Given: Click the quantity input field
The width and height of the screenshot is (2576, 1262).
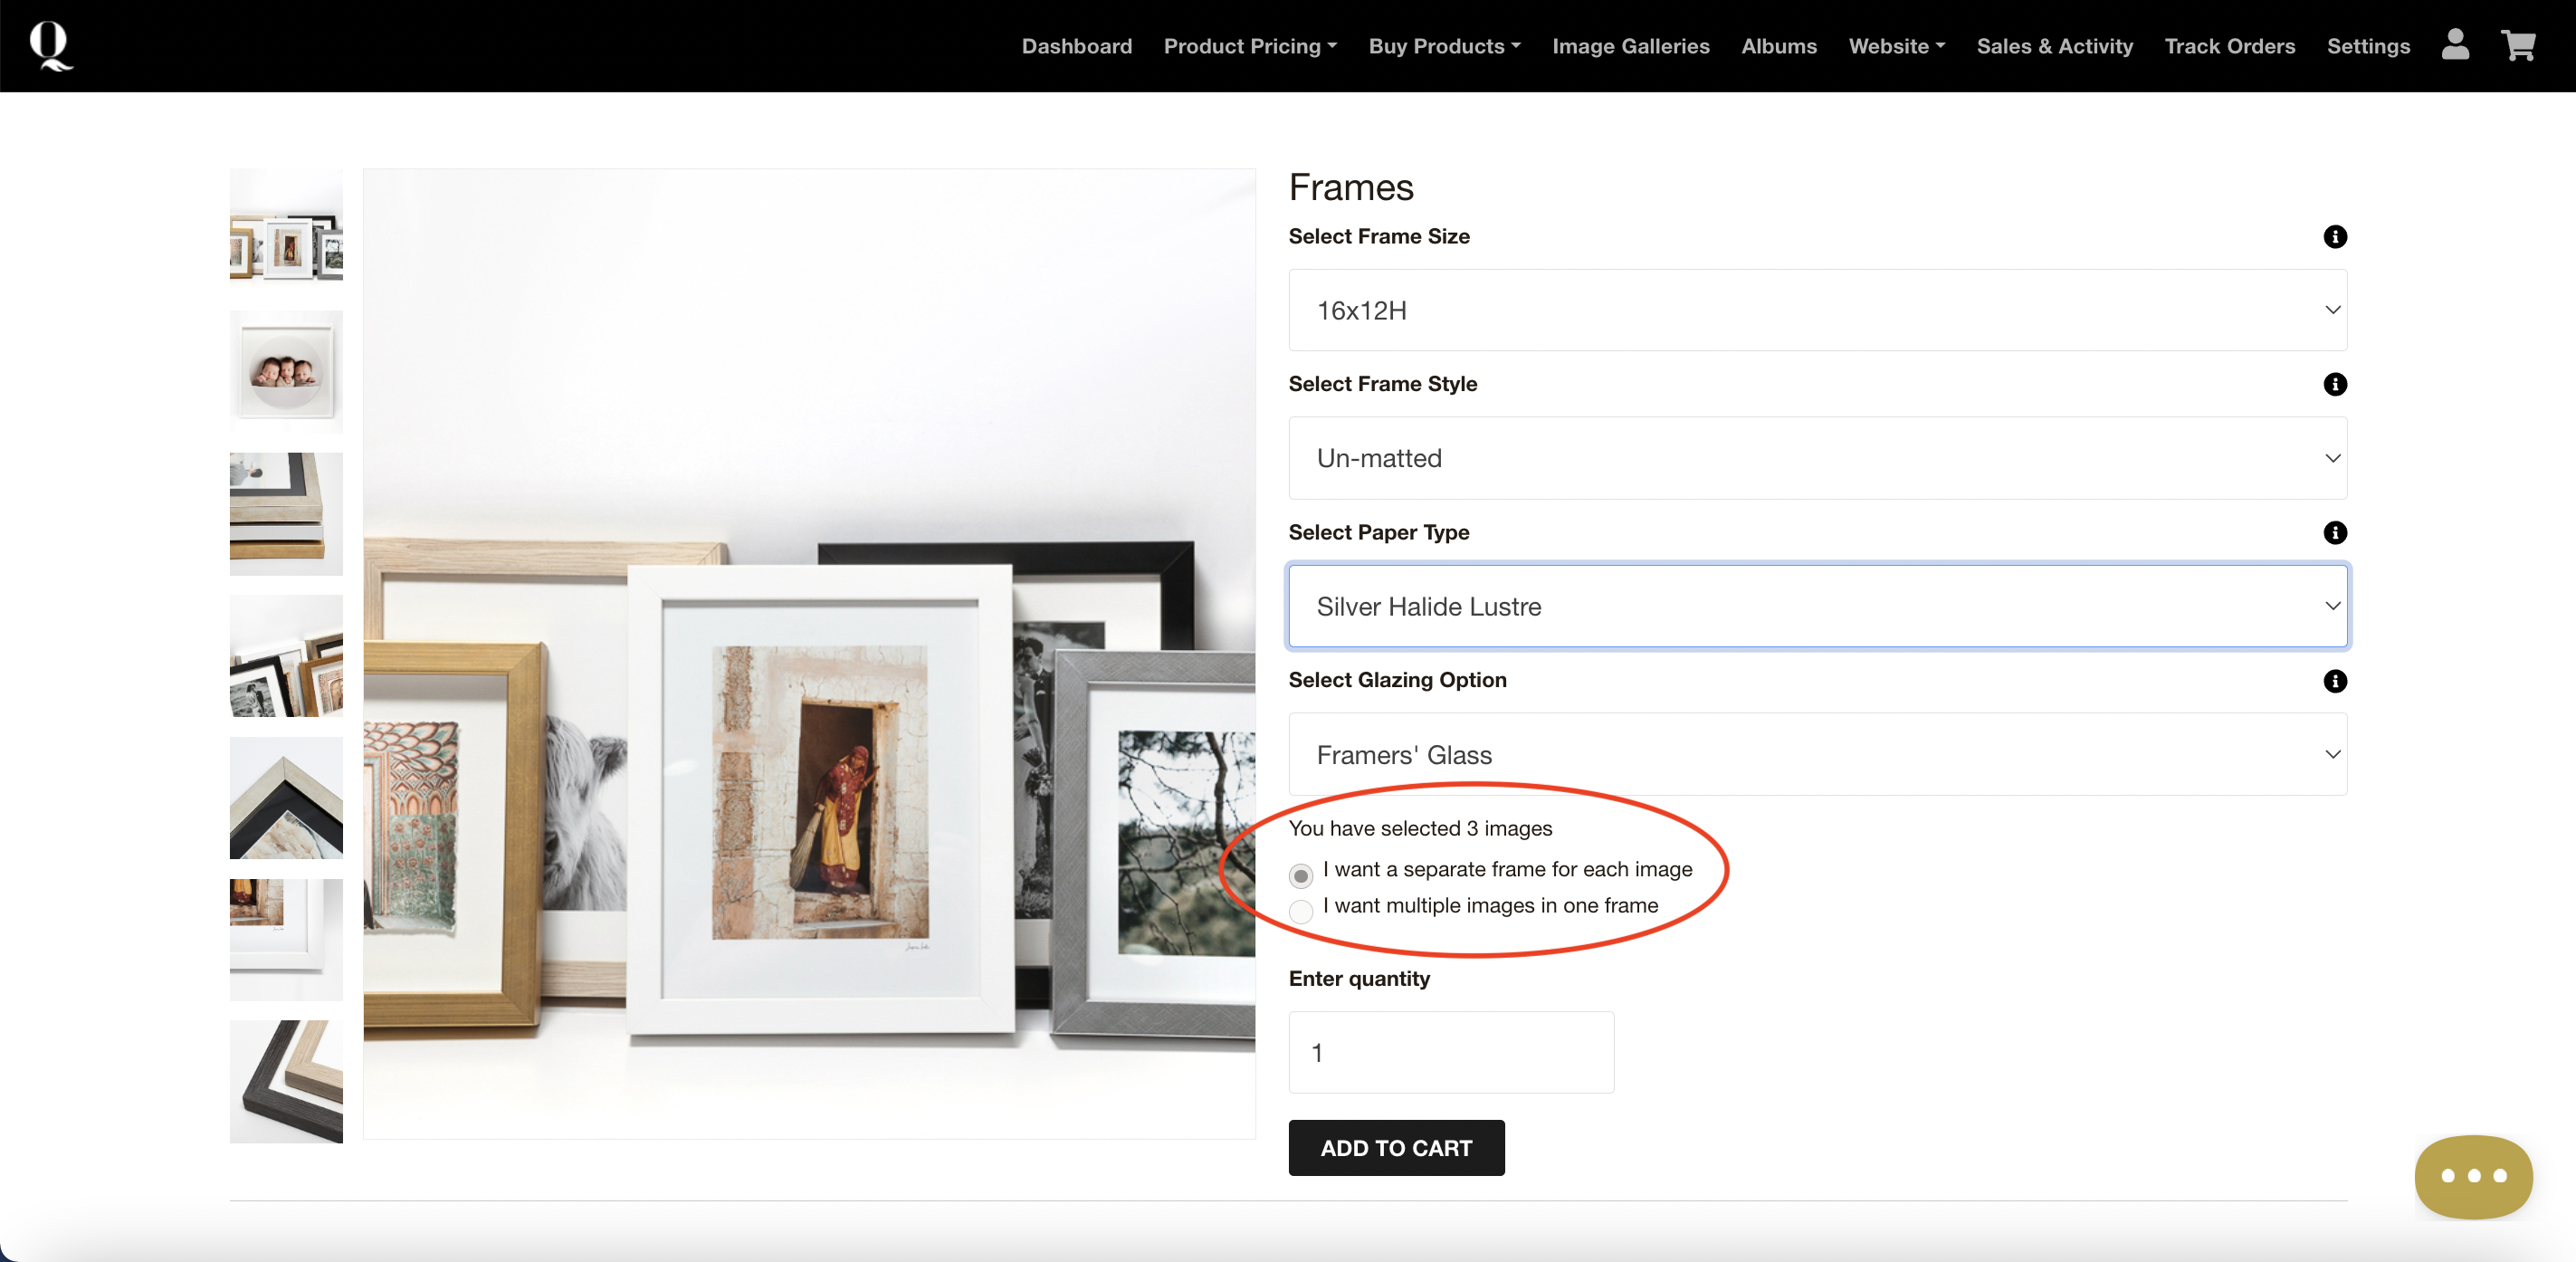Looking at the screenshot, I should (1450, 1052).
